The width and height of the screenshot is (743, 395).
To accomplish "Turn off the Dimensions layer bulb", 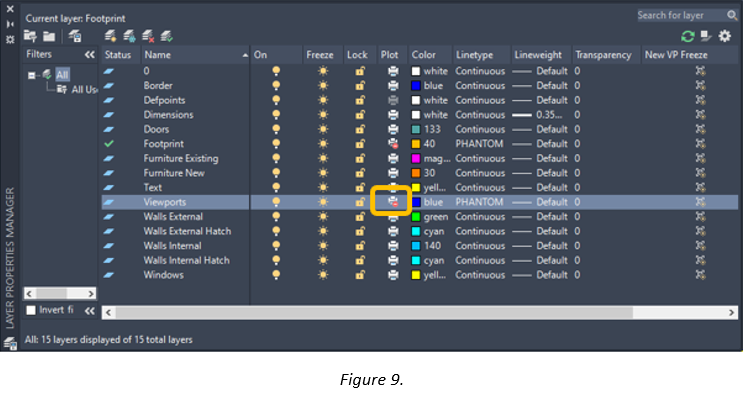I will (276, 115).
